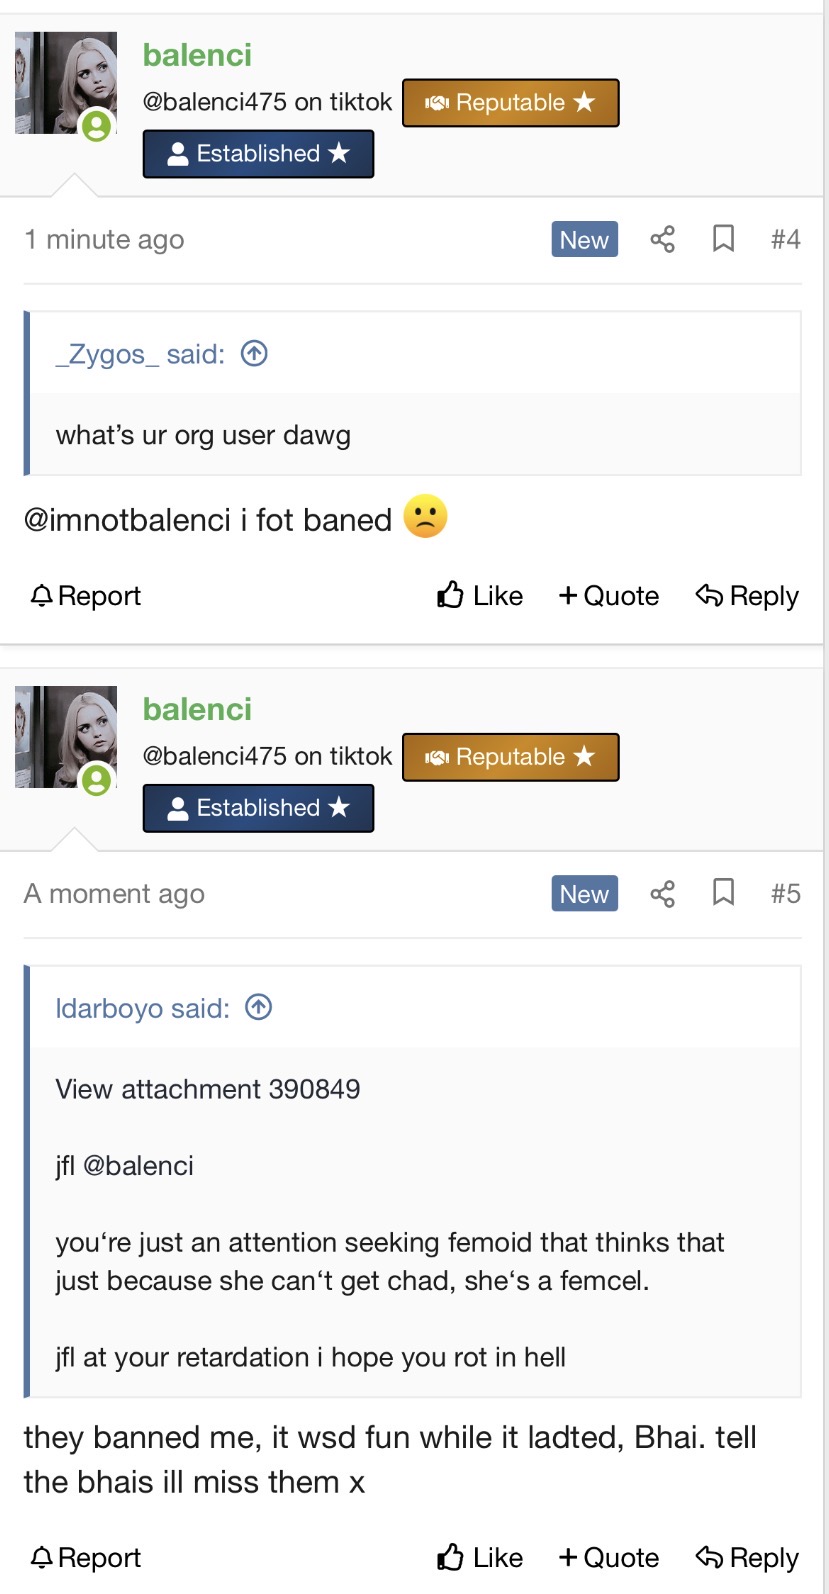Quote post #5
The width and height of the screenshot is (829, 1594).
[x=609, y=1558]
